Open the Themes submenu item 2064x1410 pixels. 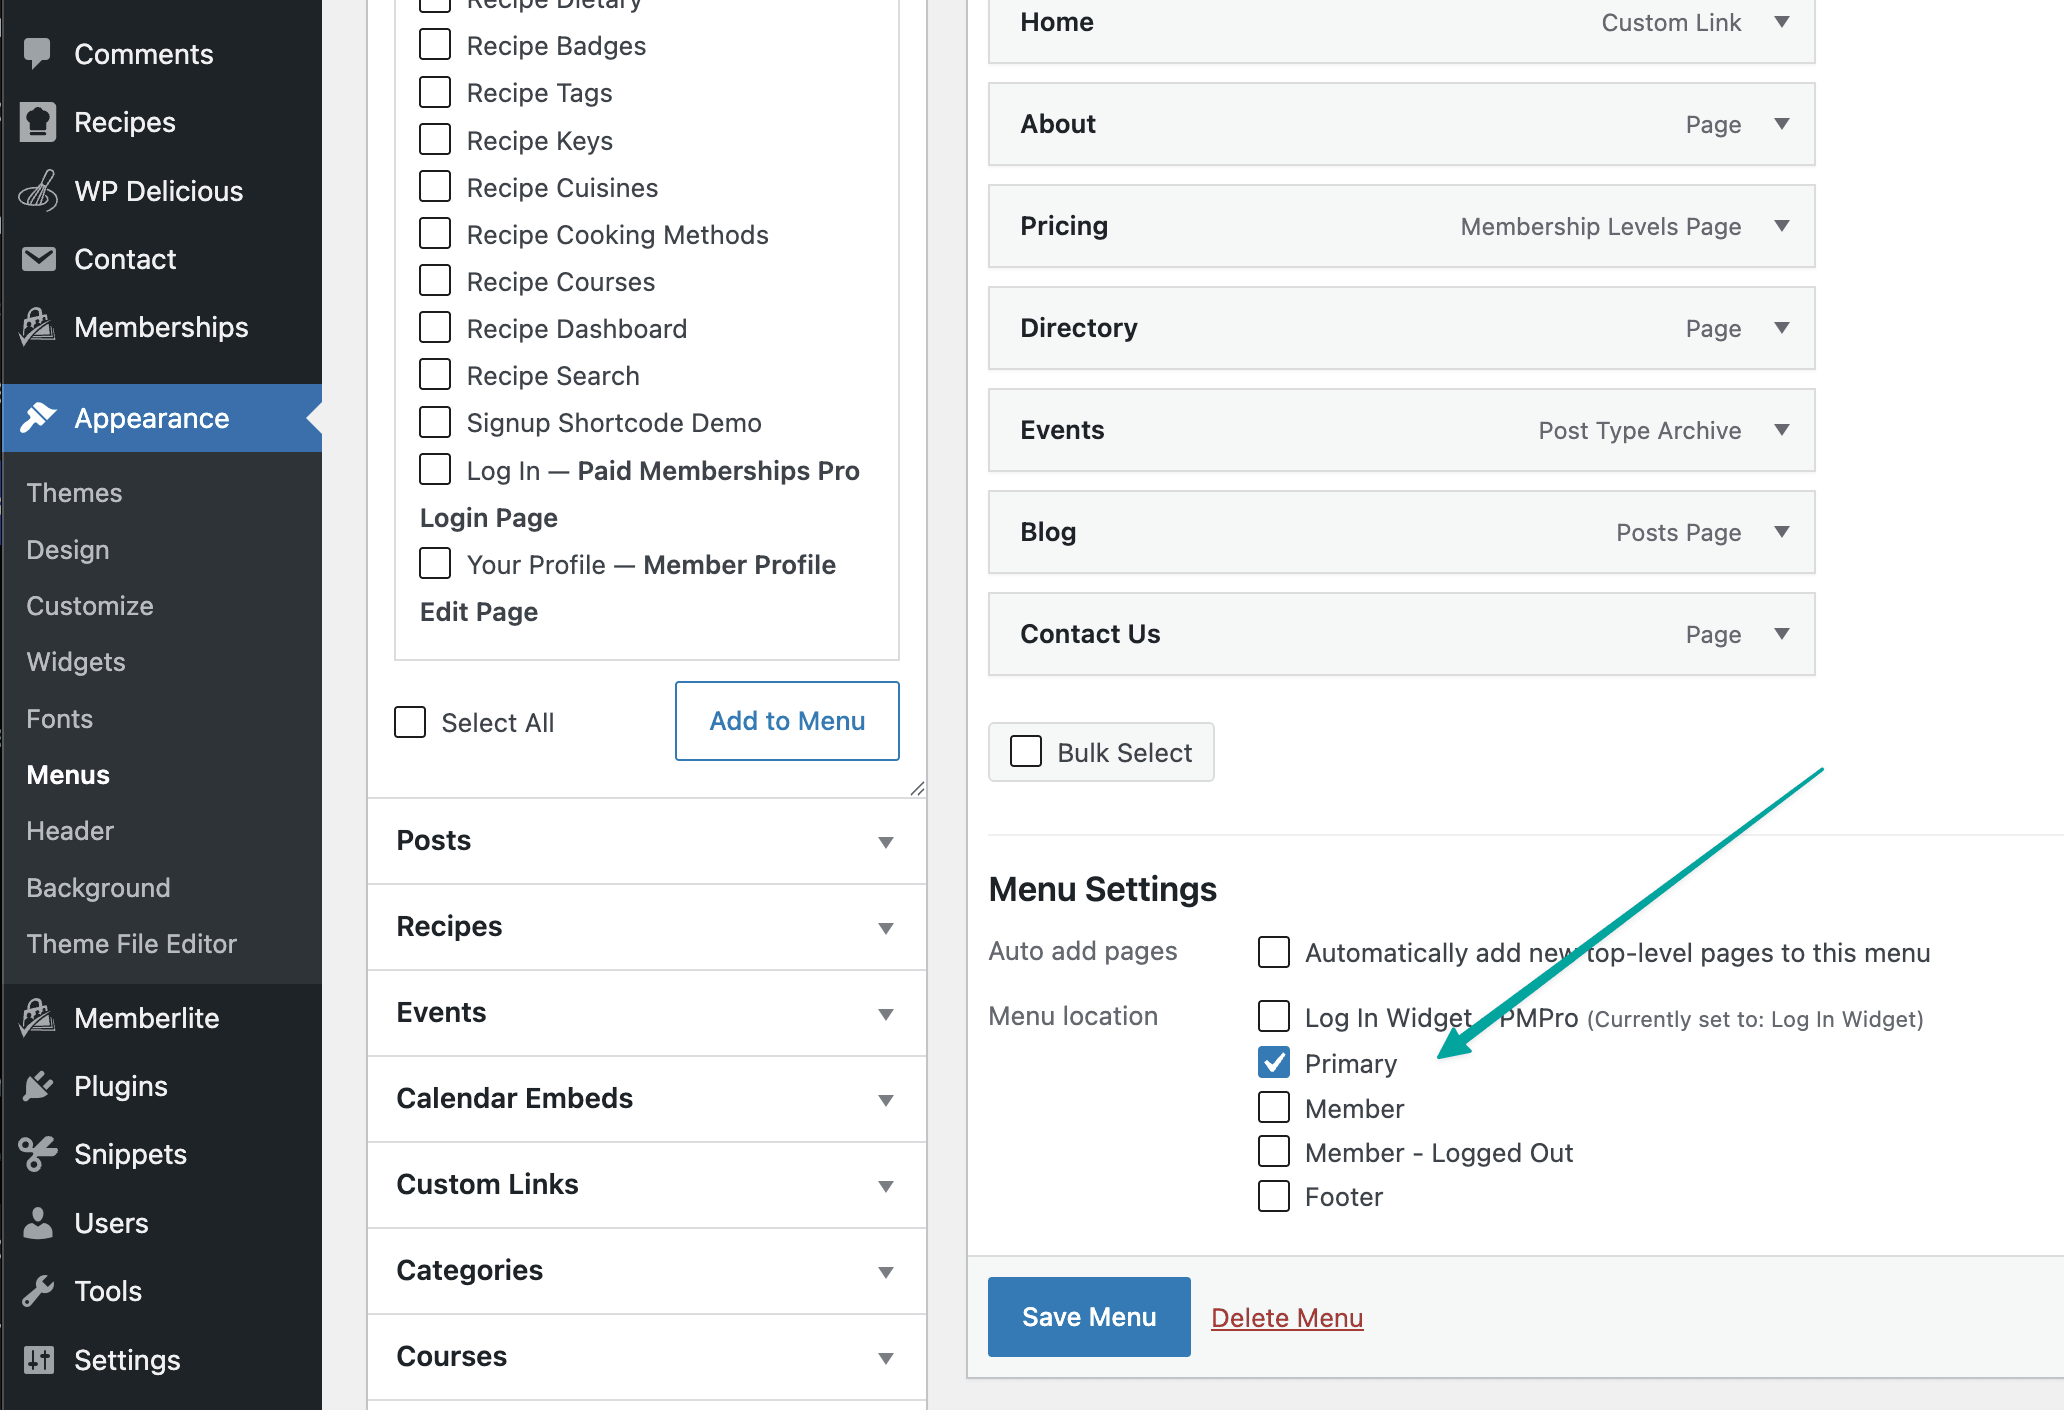point(74,493)
